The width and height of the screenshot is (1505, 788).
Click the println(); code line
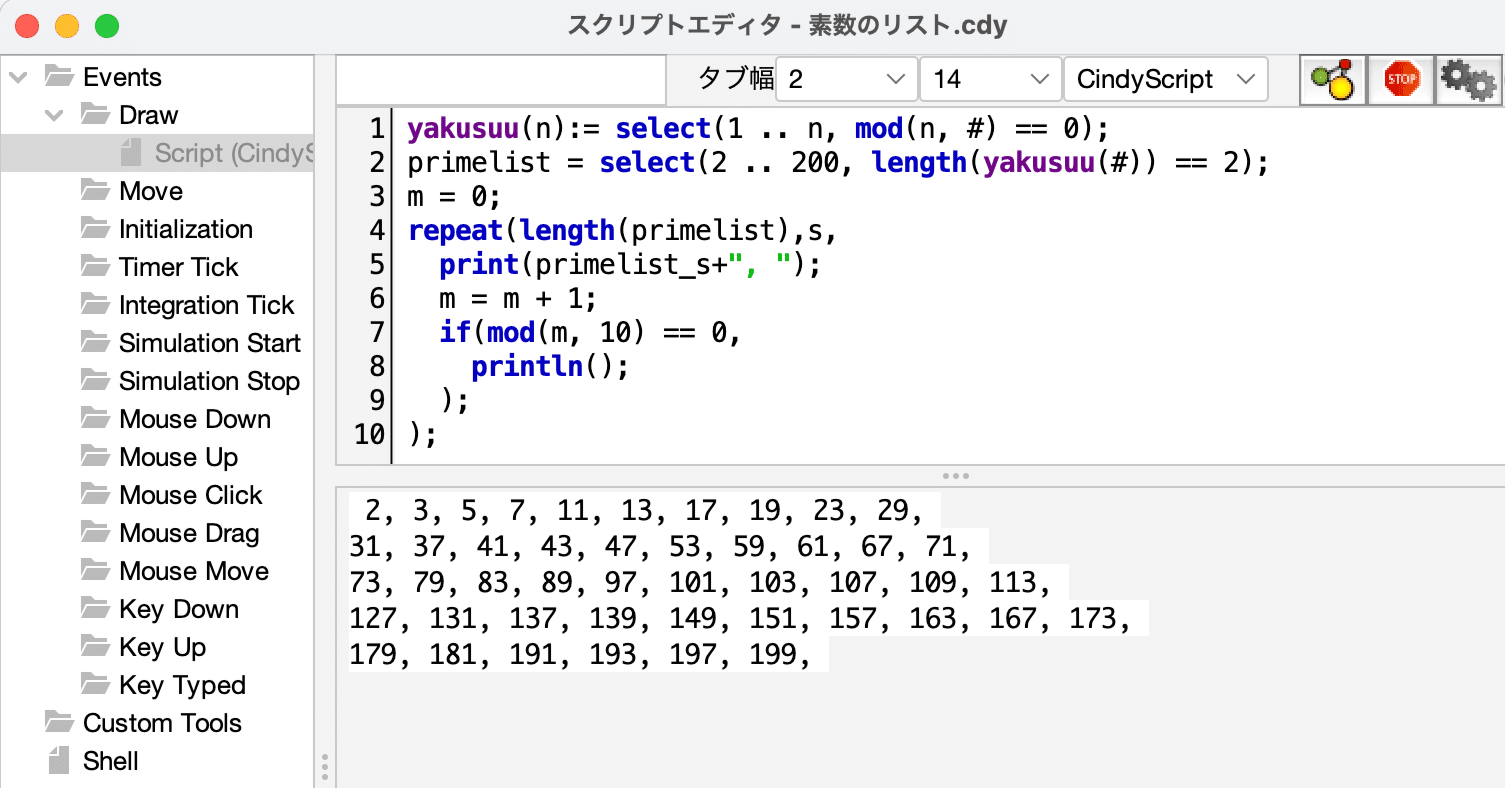tap(550, 366)
